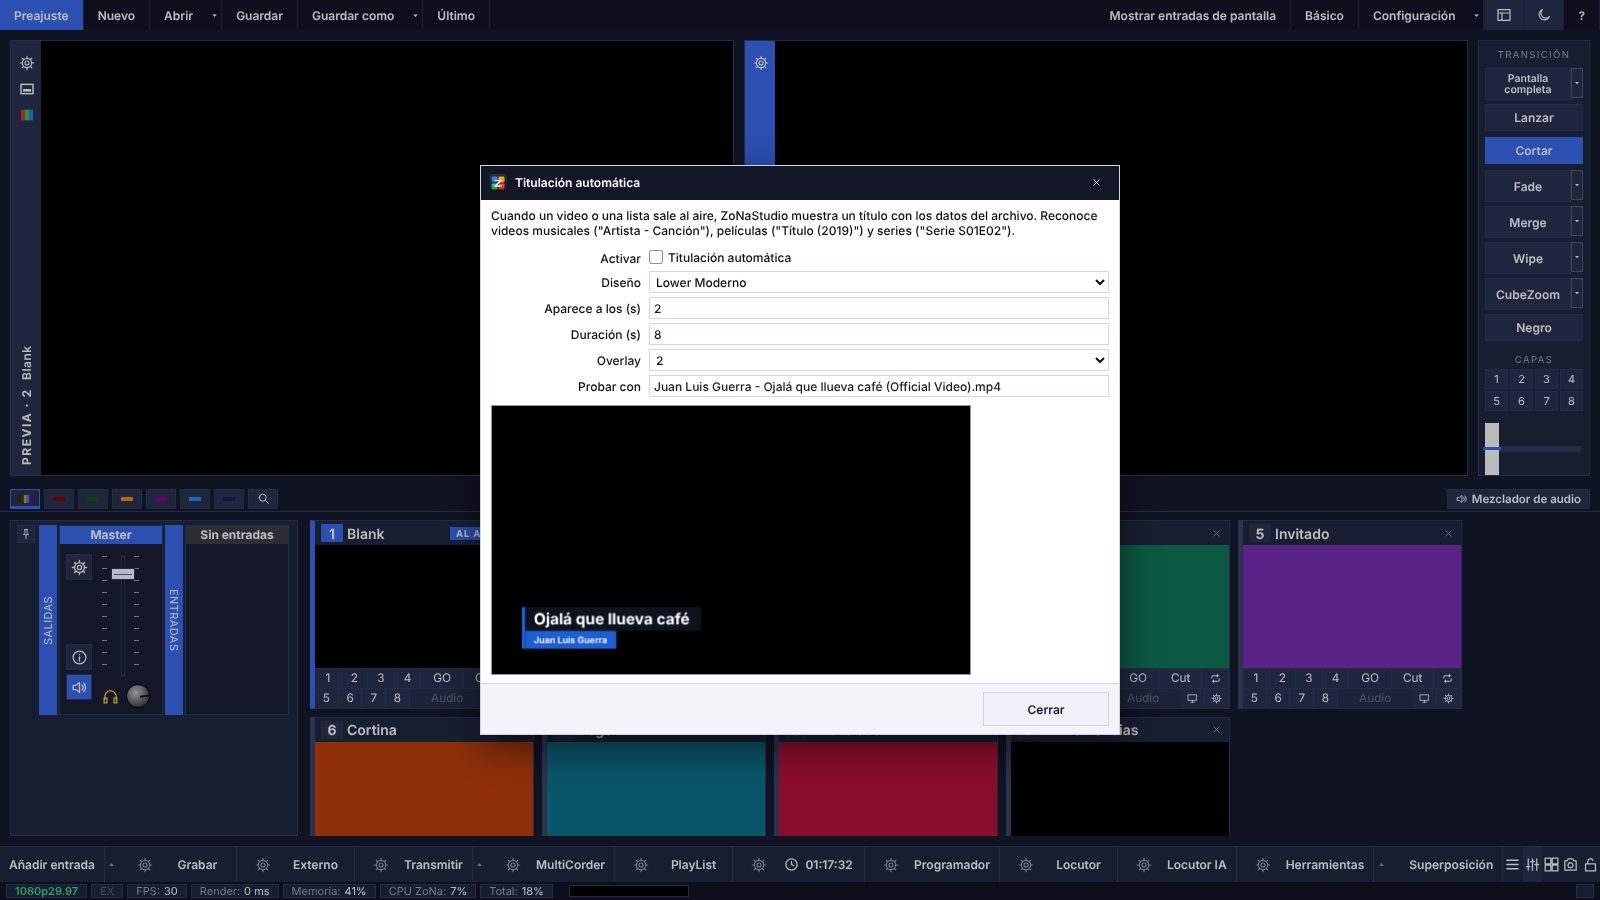Enable the Titulación automática checkbox
Image resolution: width=1600 pixels, height=900 pixels.
coord(656,257)
